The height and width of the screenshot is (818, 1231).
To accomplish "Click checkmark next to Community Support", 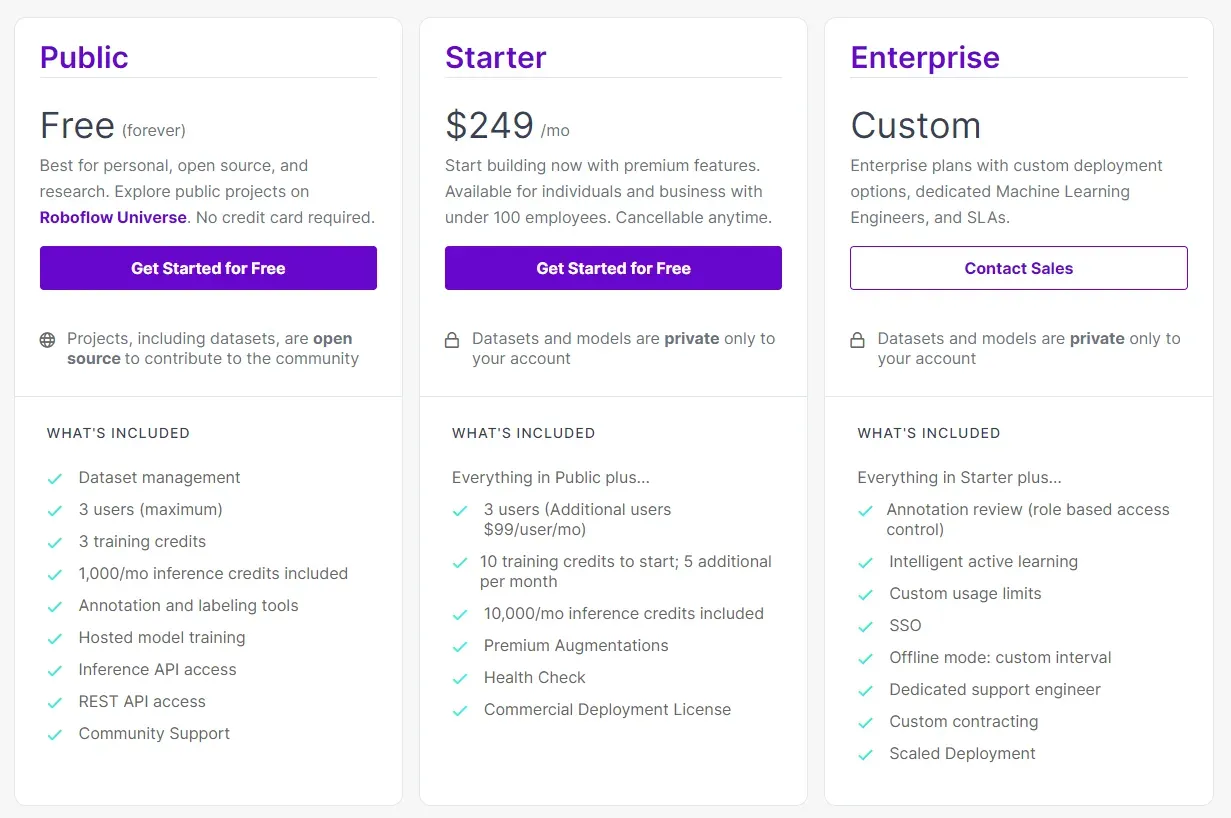I will tap(55, 735).
